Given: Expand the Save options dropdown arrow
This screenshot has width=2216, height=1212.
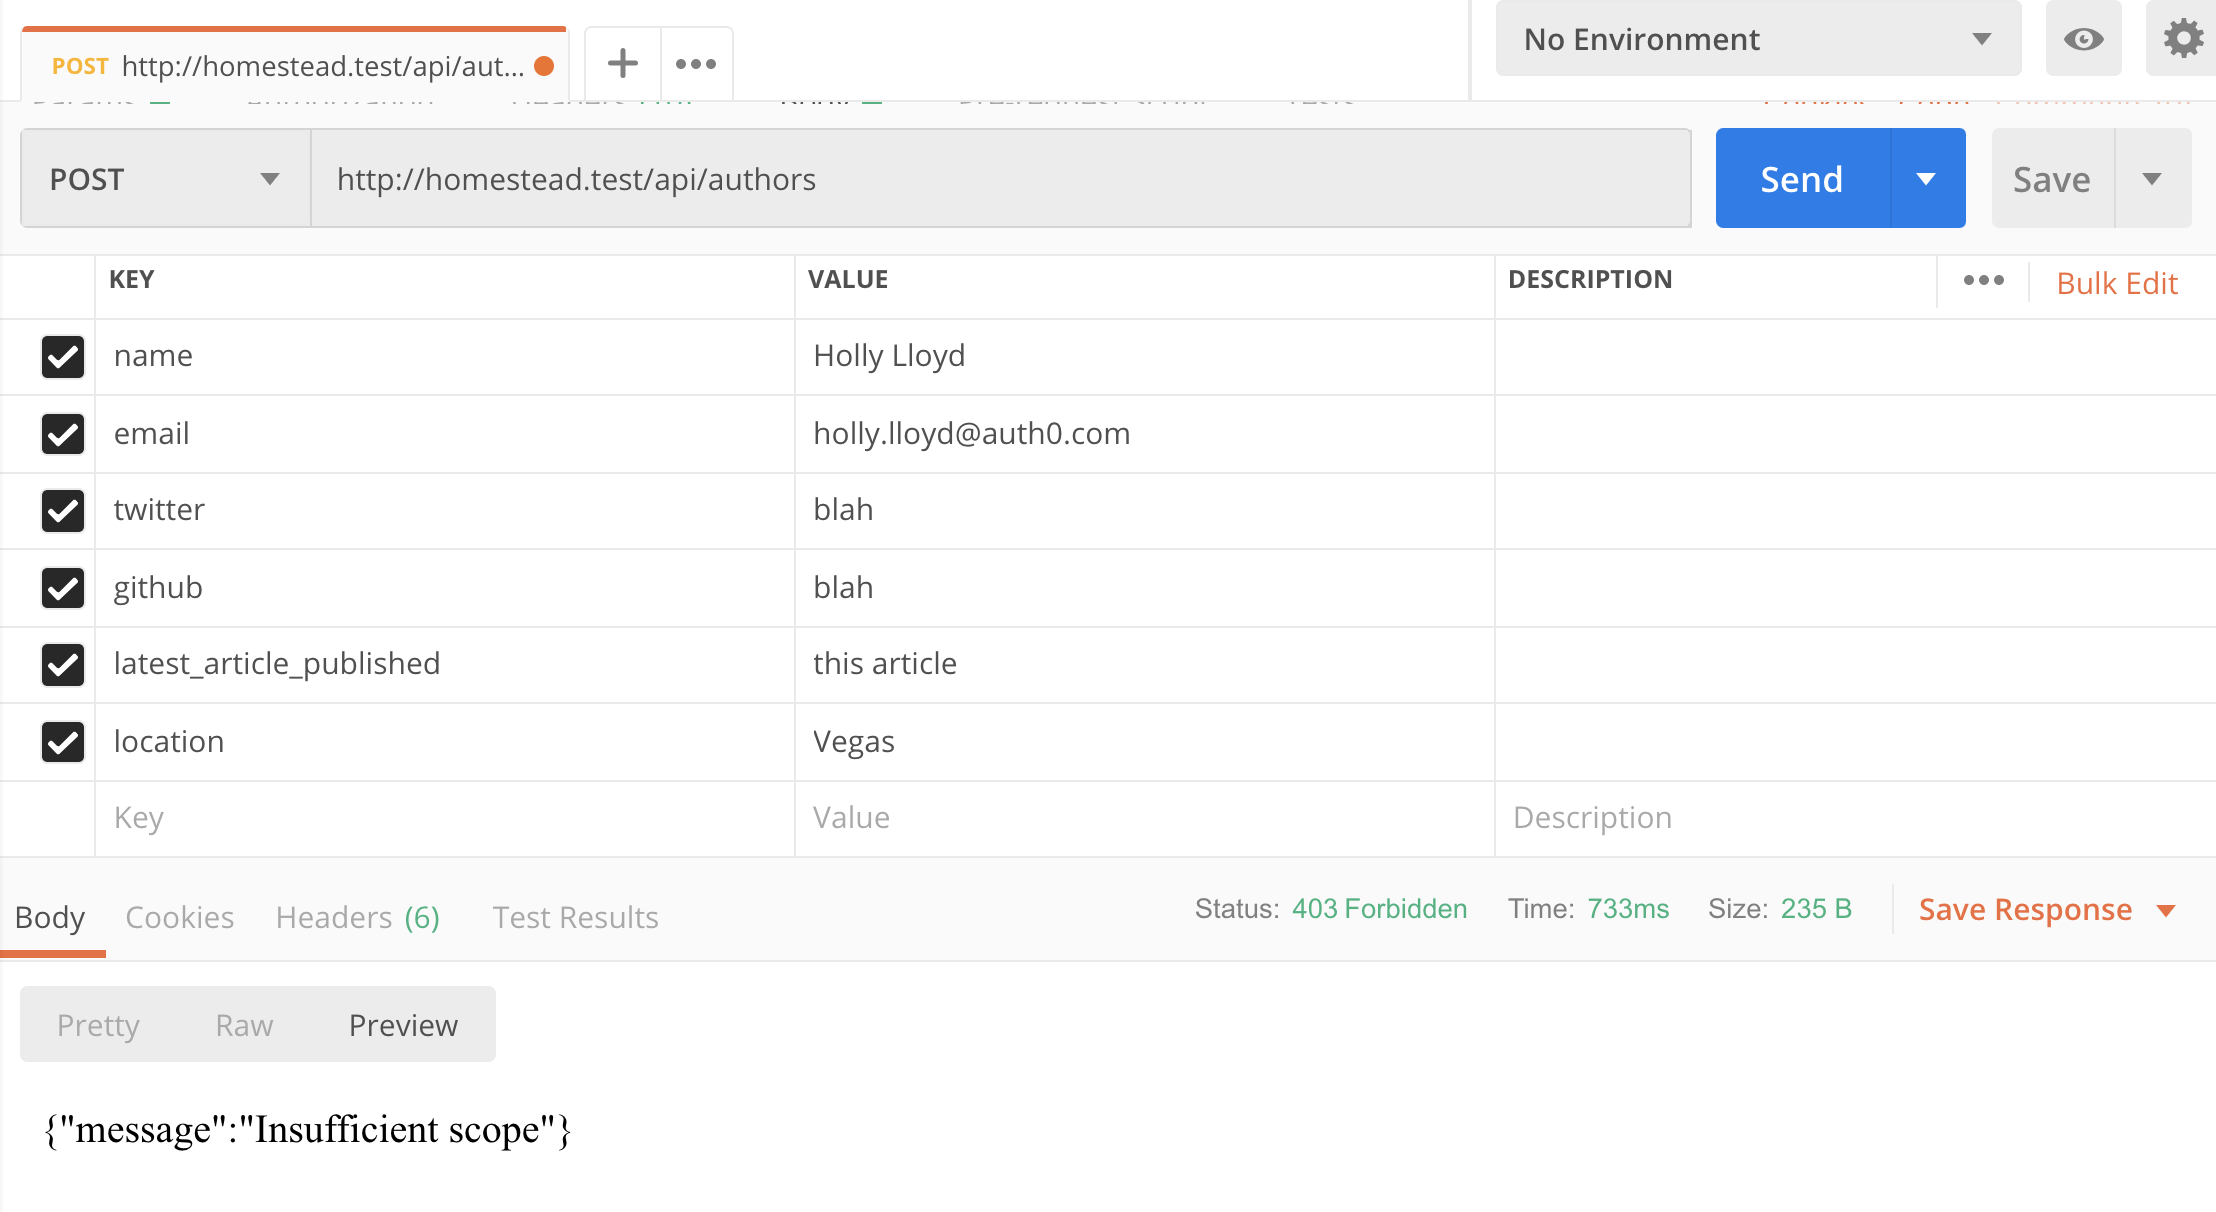Looking at the screenshot, I should point(2152,179).
